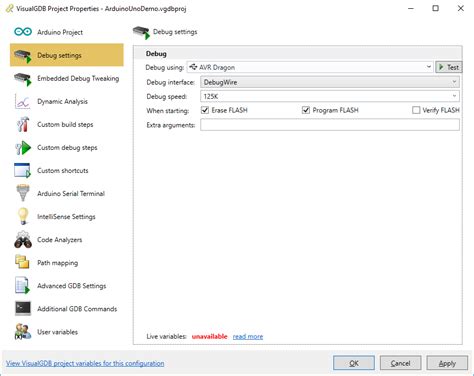474x376 pixels.
Task: Open Arduino Serial Terminal page
Action: 71,193
